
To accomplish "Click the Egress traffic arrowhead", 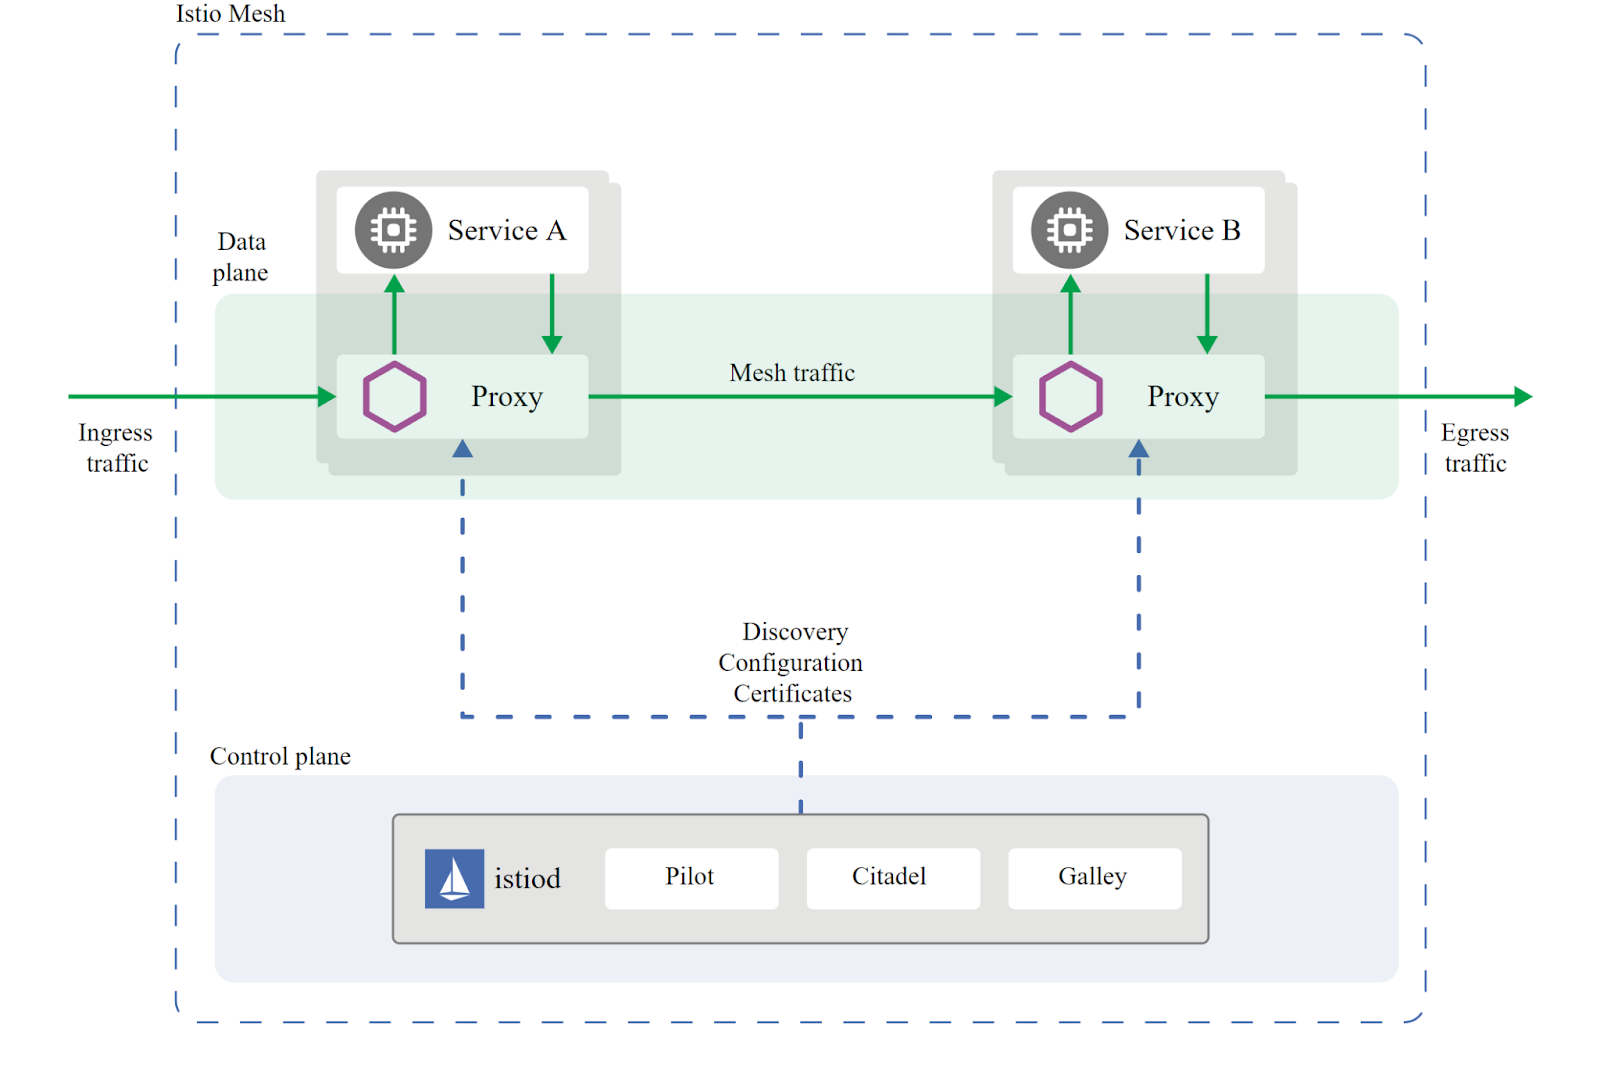I will (1522, 397).
